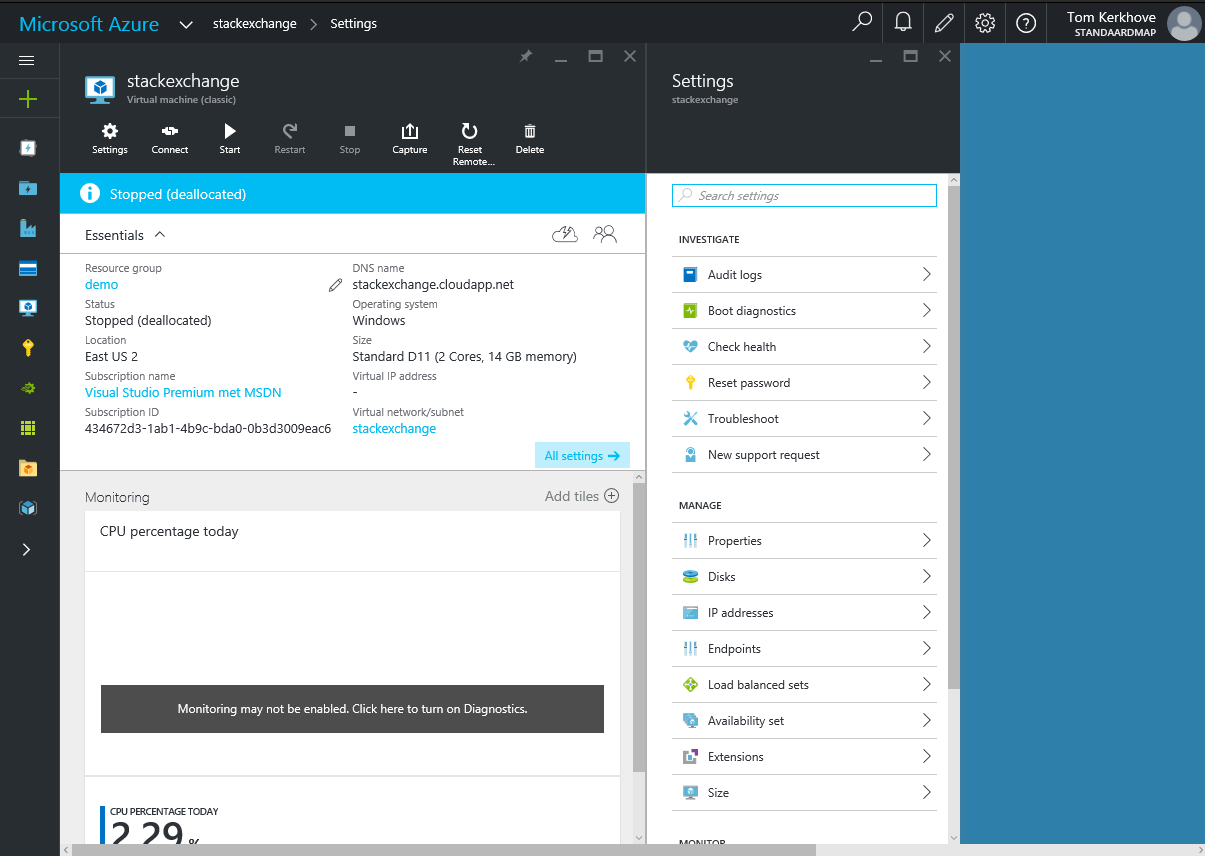Open the quickstart cloud icon in Essentials

564,233
